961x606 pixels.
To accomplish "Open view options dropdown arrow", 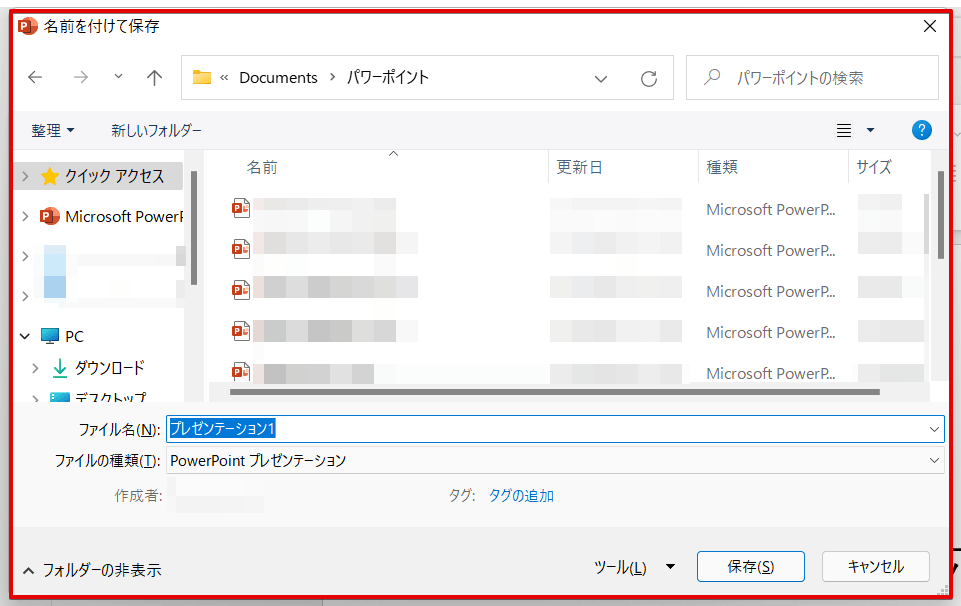I will [x=870, y=130].
